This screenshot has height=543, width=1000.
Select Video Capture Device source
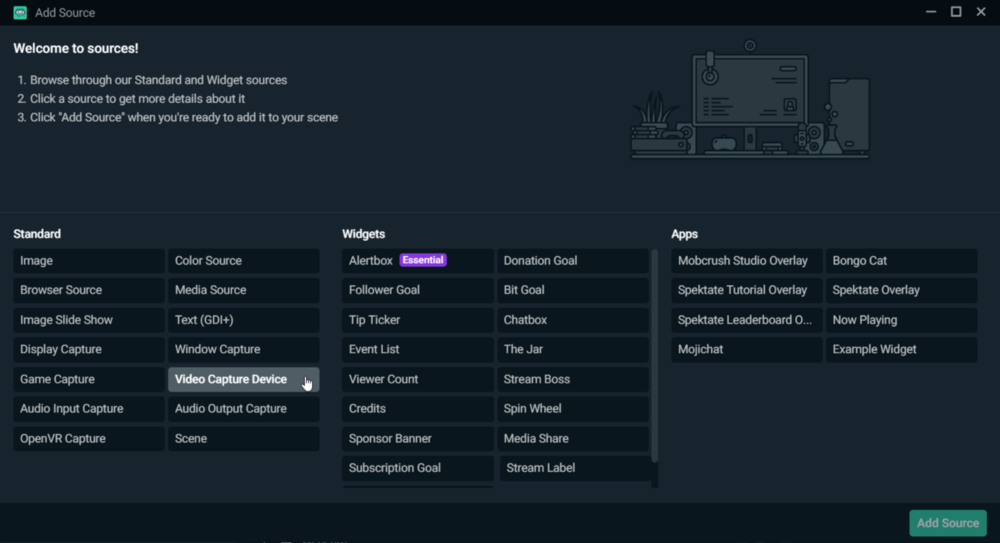tap(244, 379)
